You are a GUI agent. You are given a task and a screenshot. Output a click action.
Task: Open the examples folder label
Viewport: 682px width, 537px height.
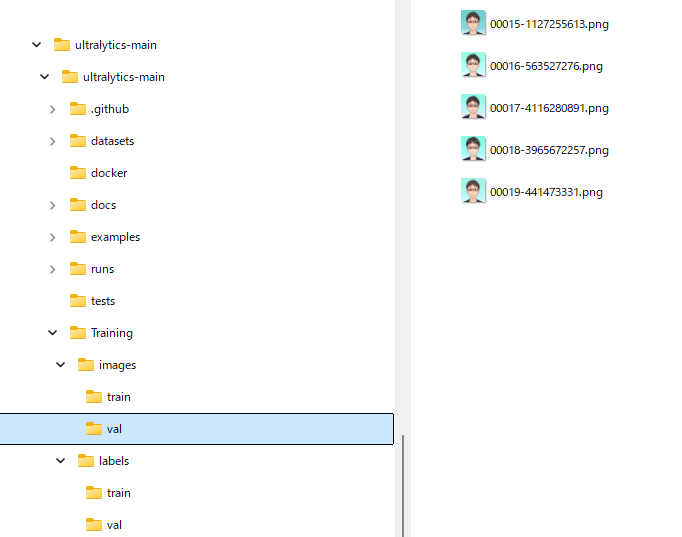[116, 237]
